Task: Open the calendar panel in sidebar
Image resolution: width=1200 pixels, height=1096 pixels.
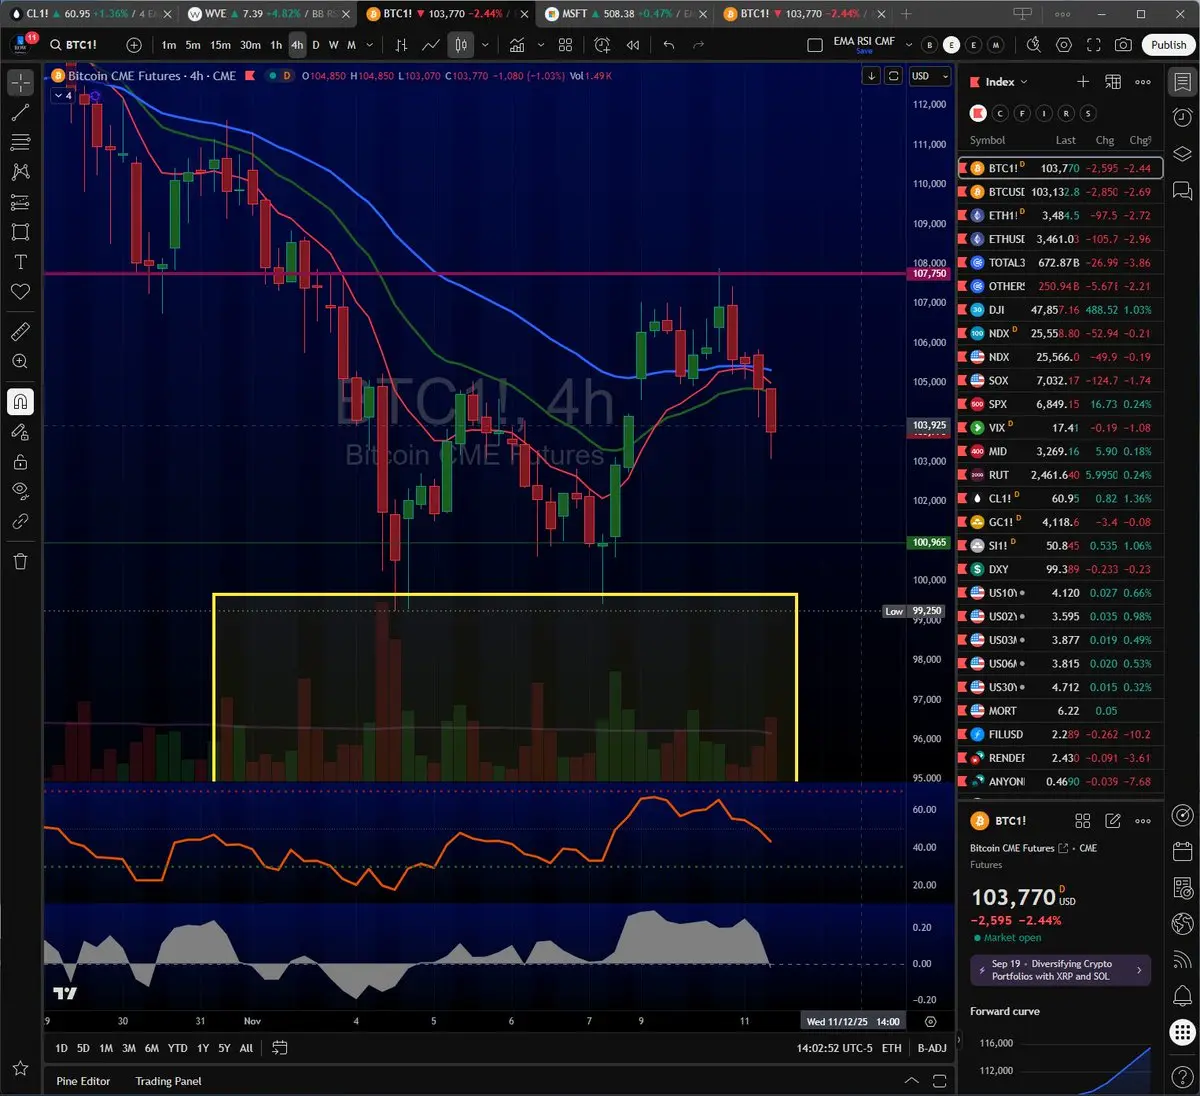Action: click(x=1182, y=852)
